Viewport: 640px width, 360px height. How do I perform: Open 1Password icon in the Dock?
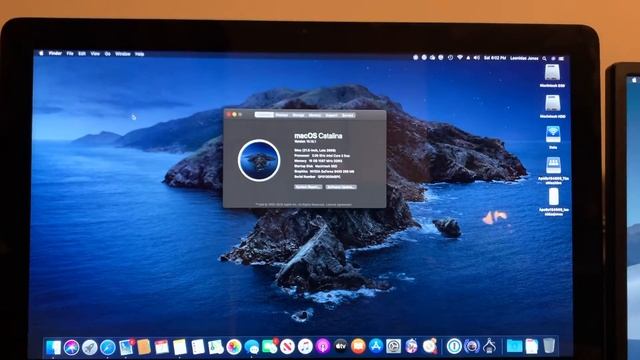[454, 347]
